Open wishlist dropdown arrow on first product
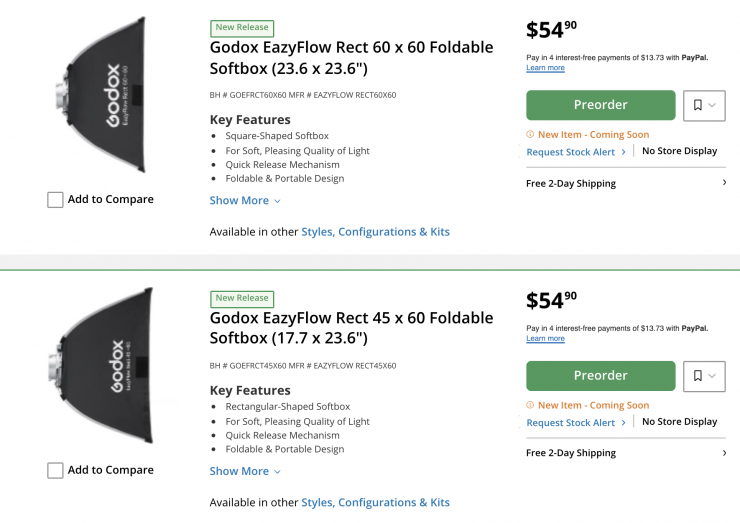Viewport: 740px width, 523px height. tap(713, 105)
